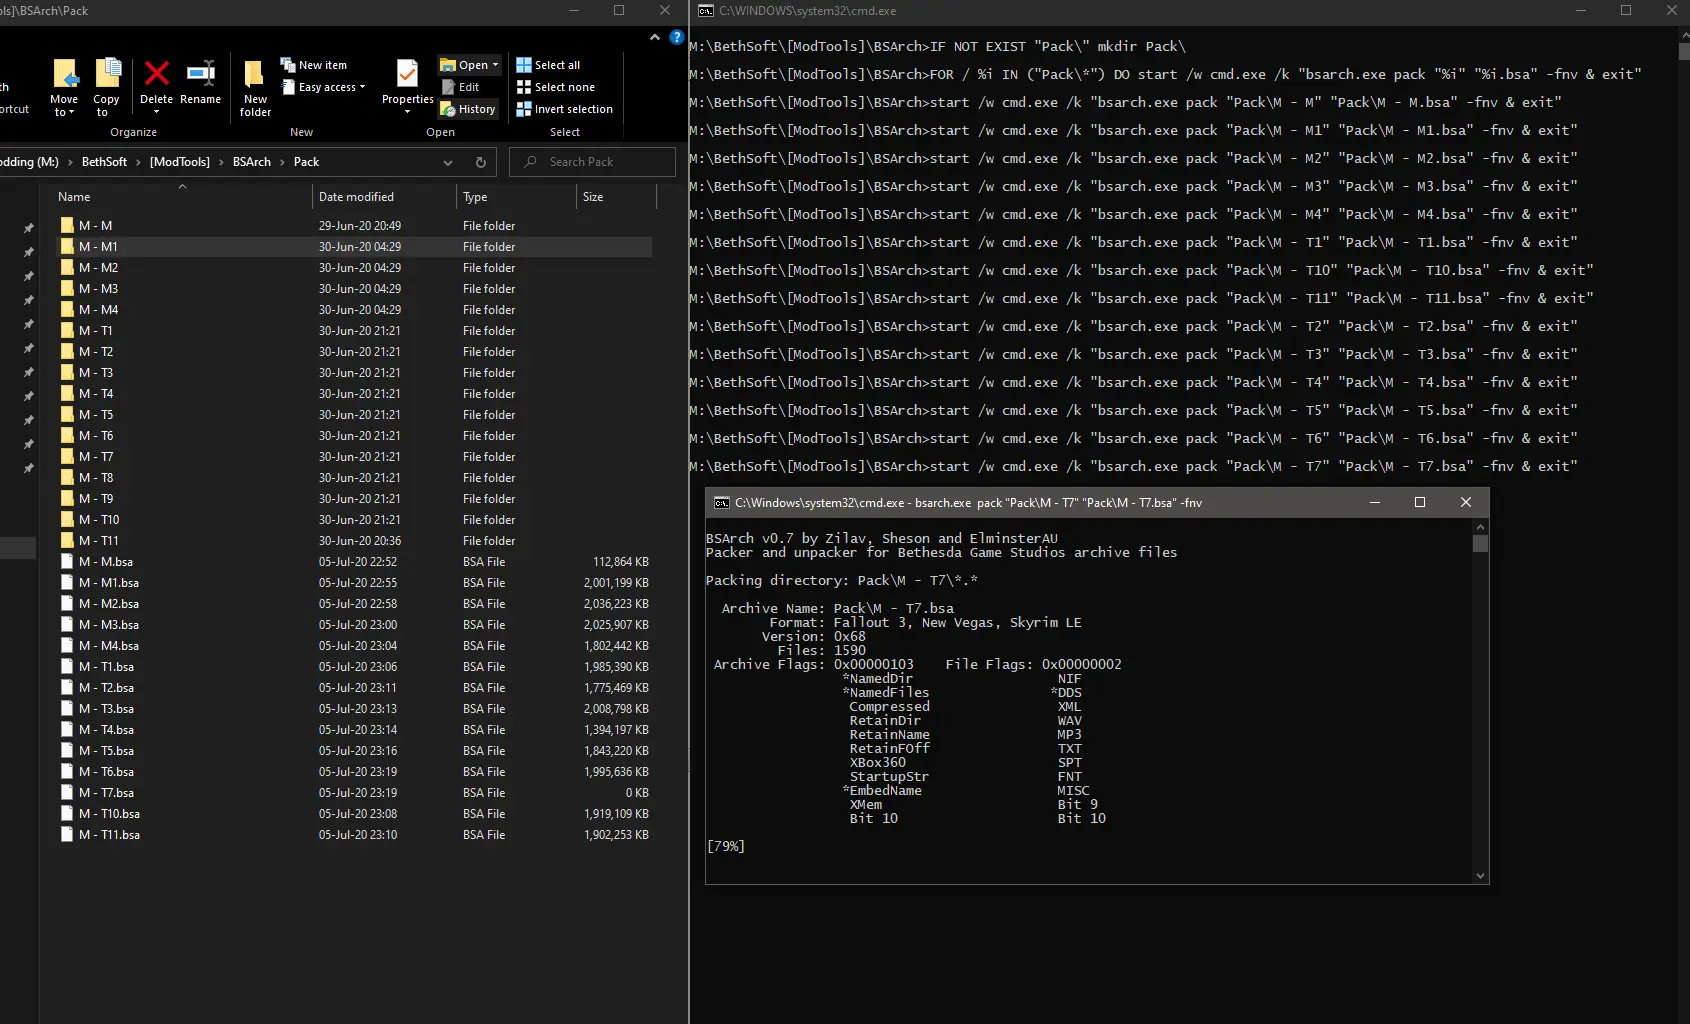Click the BSArch console scroll up arrow
Screen dimensions: 1690x1024
click(x=1480, y=526)
